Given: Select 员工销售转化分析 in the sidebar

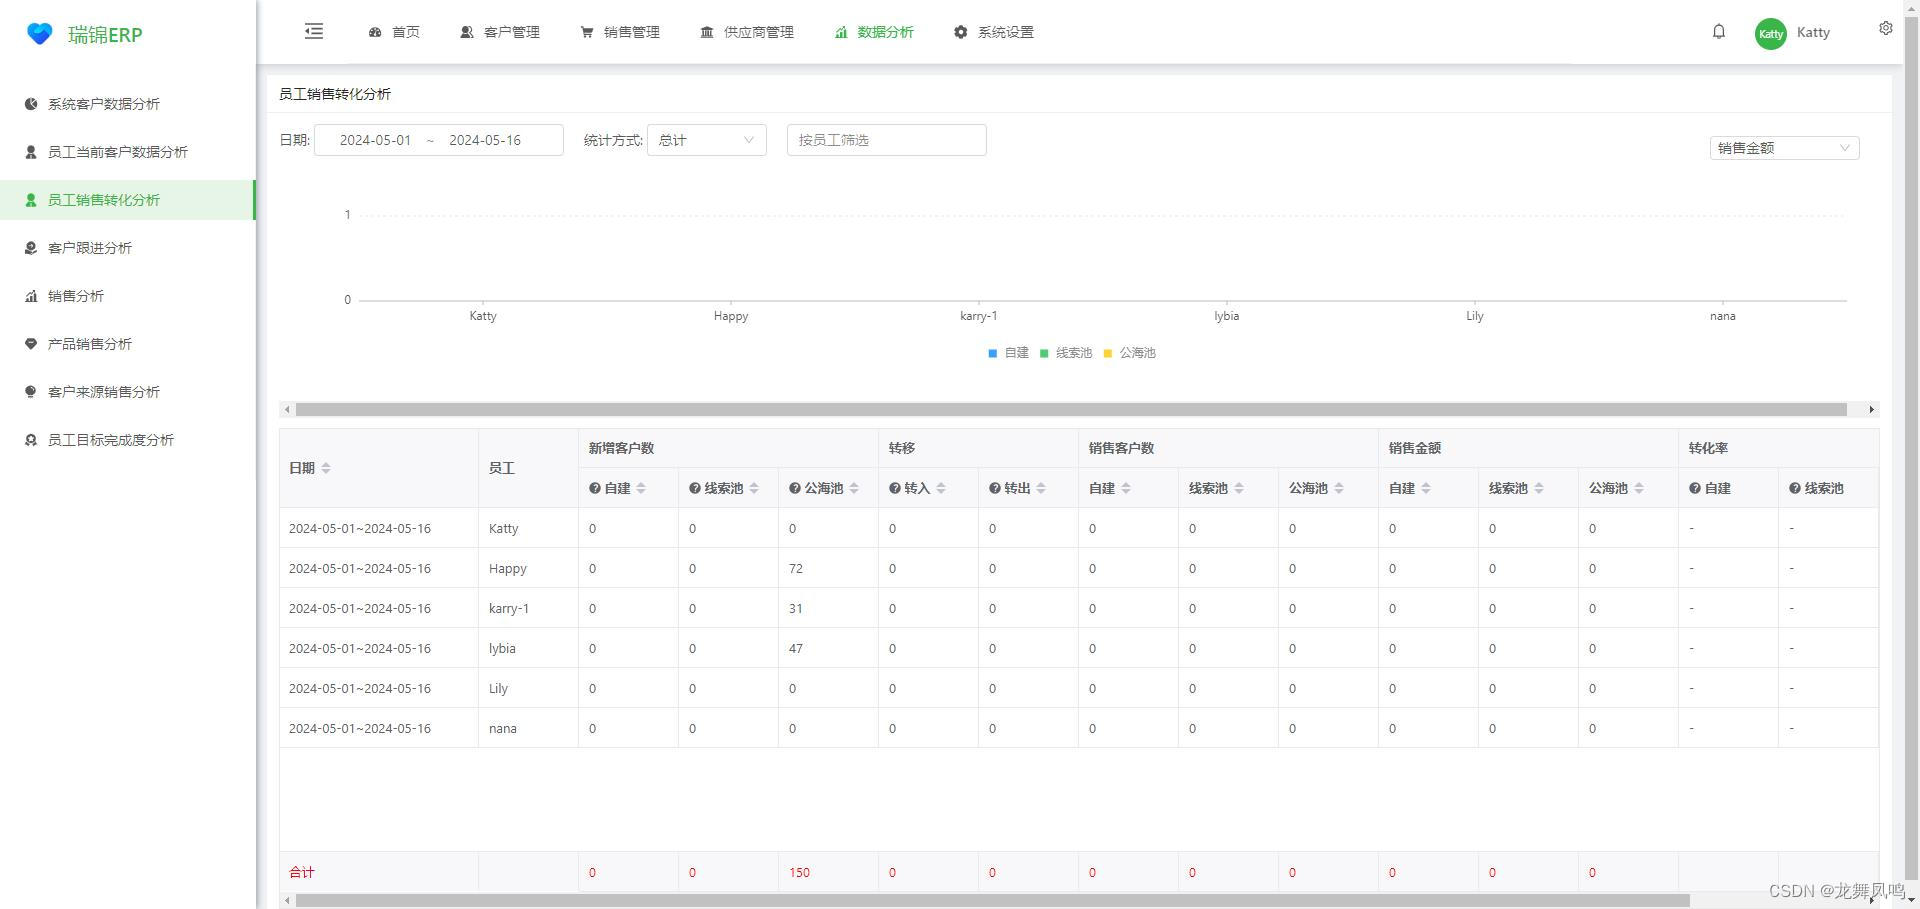Looking at the screenshot, I should 128,200.
